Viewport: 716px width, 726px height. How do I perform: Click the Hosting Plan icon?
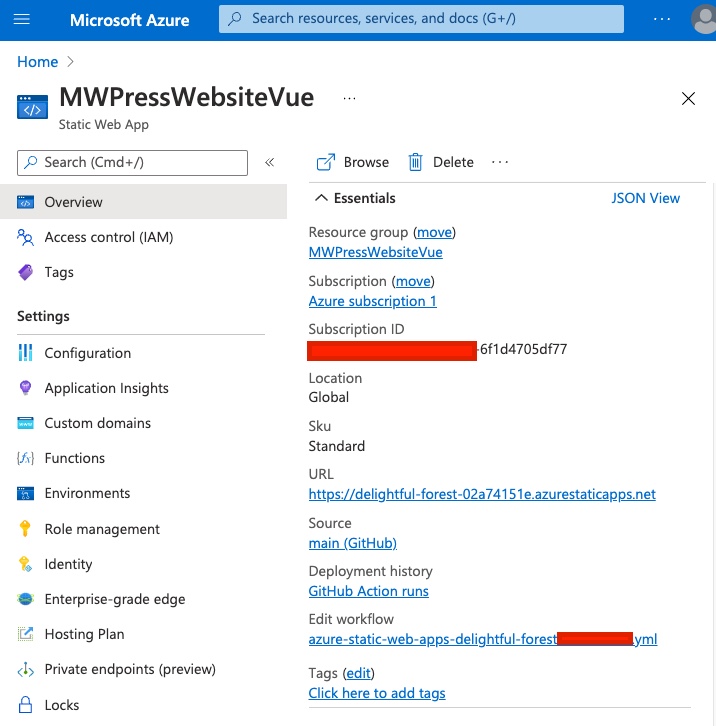(x=25, y=634)
